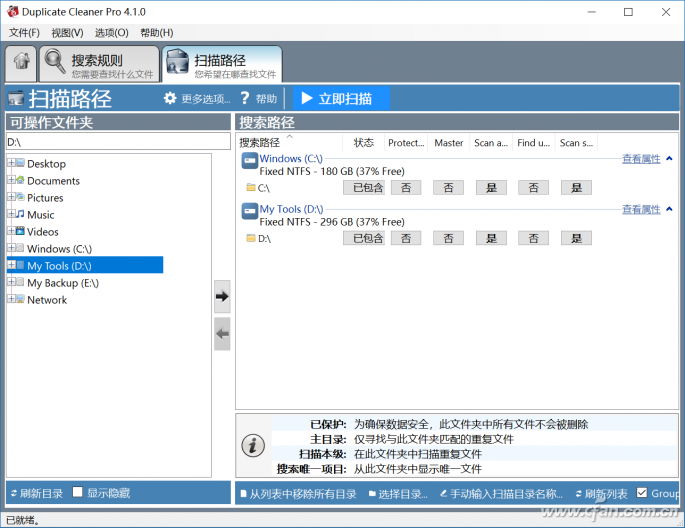Open the 文件(F) menu

[24, 33]
